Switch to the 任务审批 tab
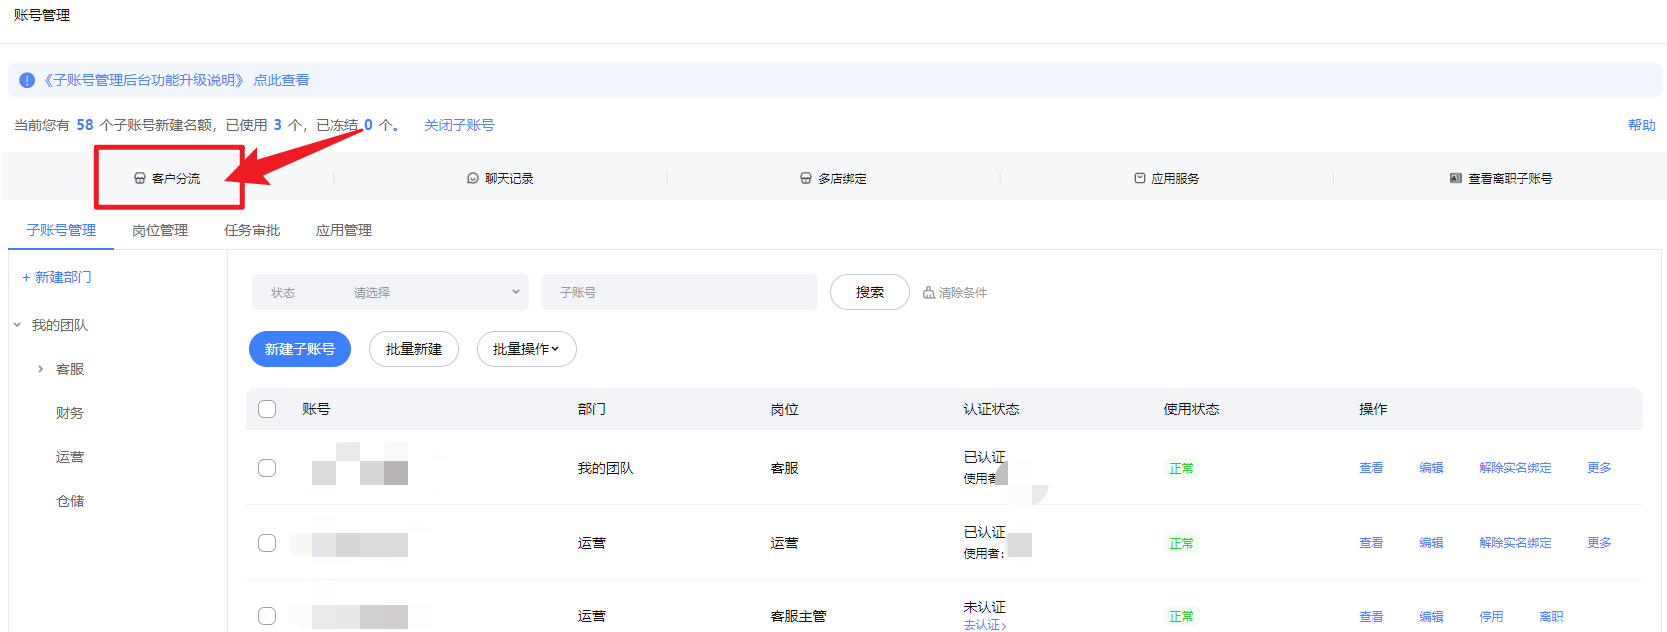1667x632 pixels. tap(252, 230)
